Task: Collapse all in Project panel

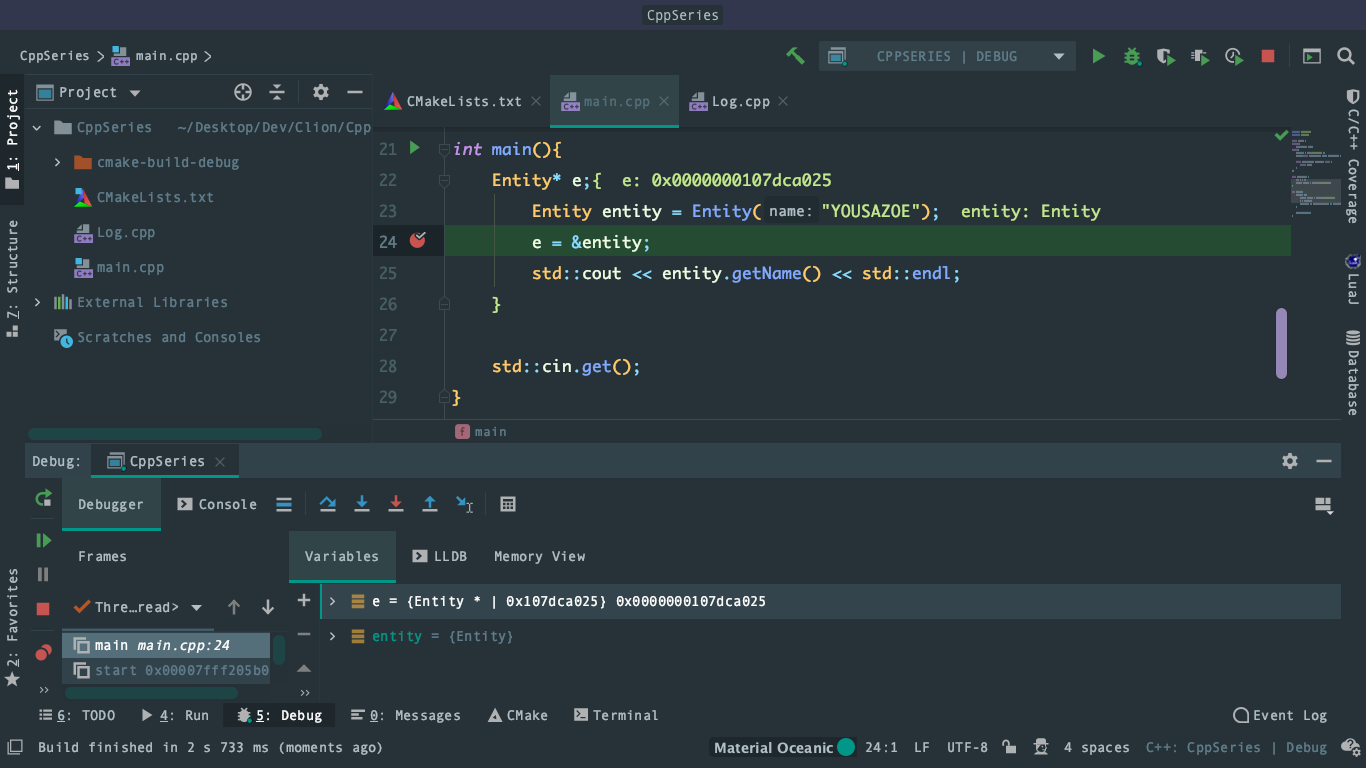Action: [277, 92]
